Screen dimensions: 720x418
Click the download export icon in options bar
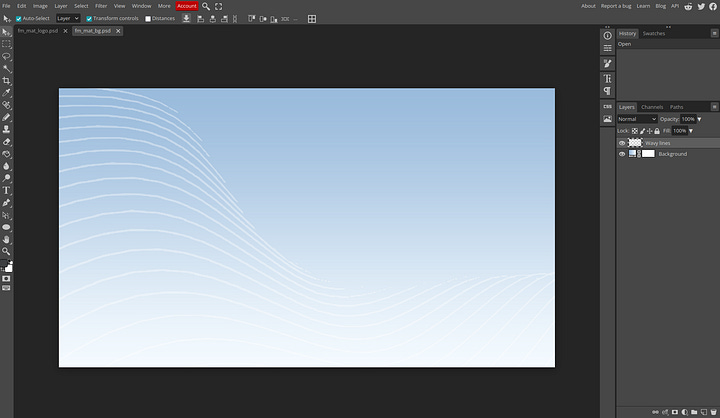(x=186, y=19)
